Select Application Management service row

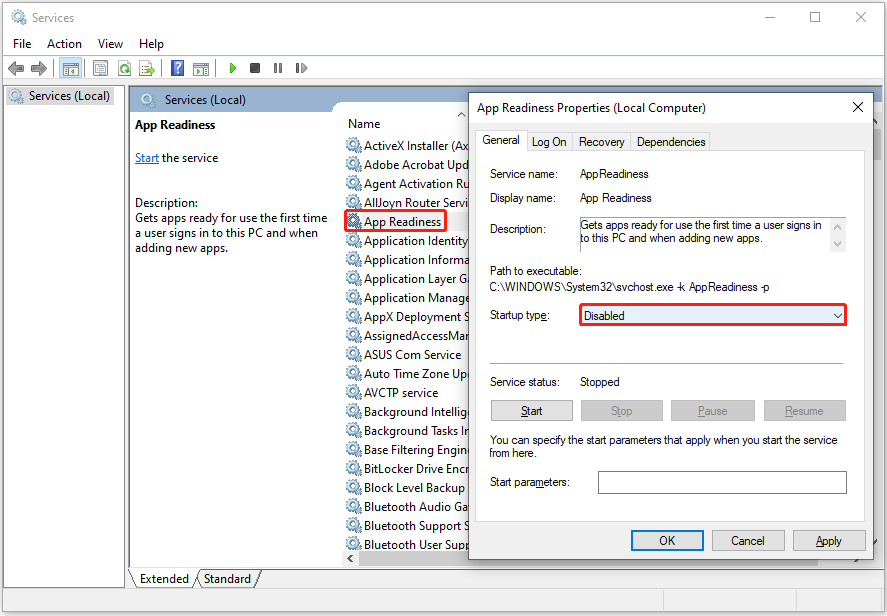pos(407,298)
